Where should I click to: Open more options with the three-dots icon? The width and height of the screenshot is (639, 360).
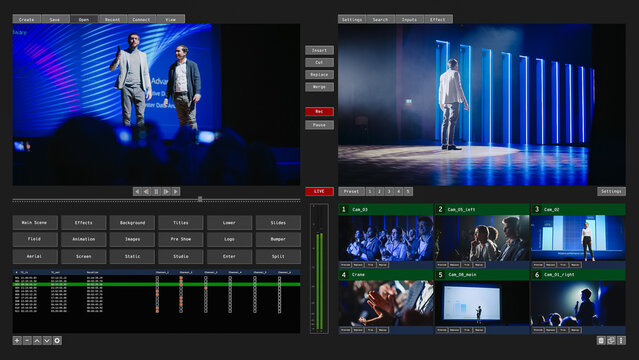click(x=621, y=340)
